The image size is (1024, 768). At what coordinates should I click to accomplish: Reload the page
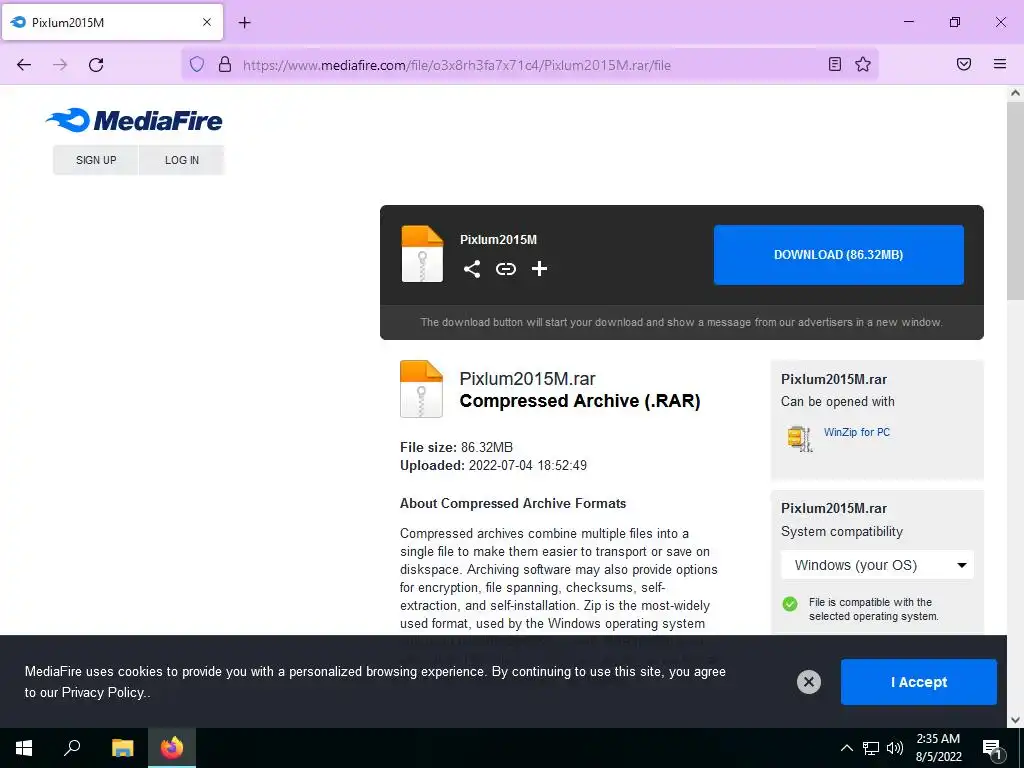96,65
